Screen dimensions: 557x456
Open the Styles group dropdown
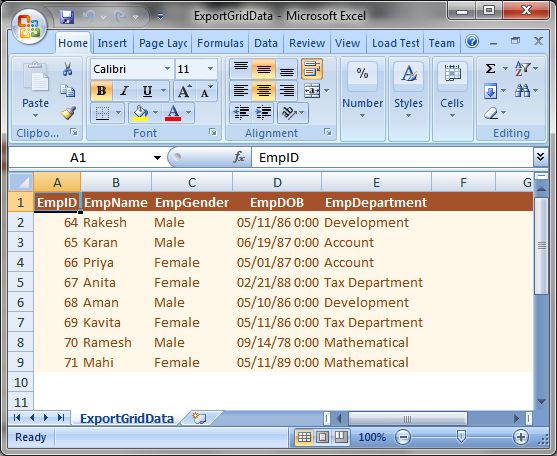409,99
